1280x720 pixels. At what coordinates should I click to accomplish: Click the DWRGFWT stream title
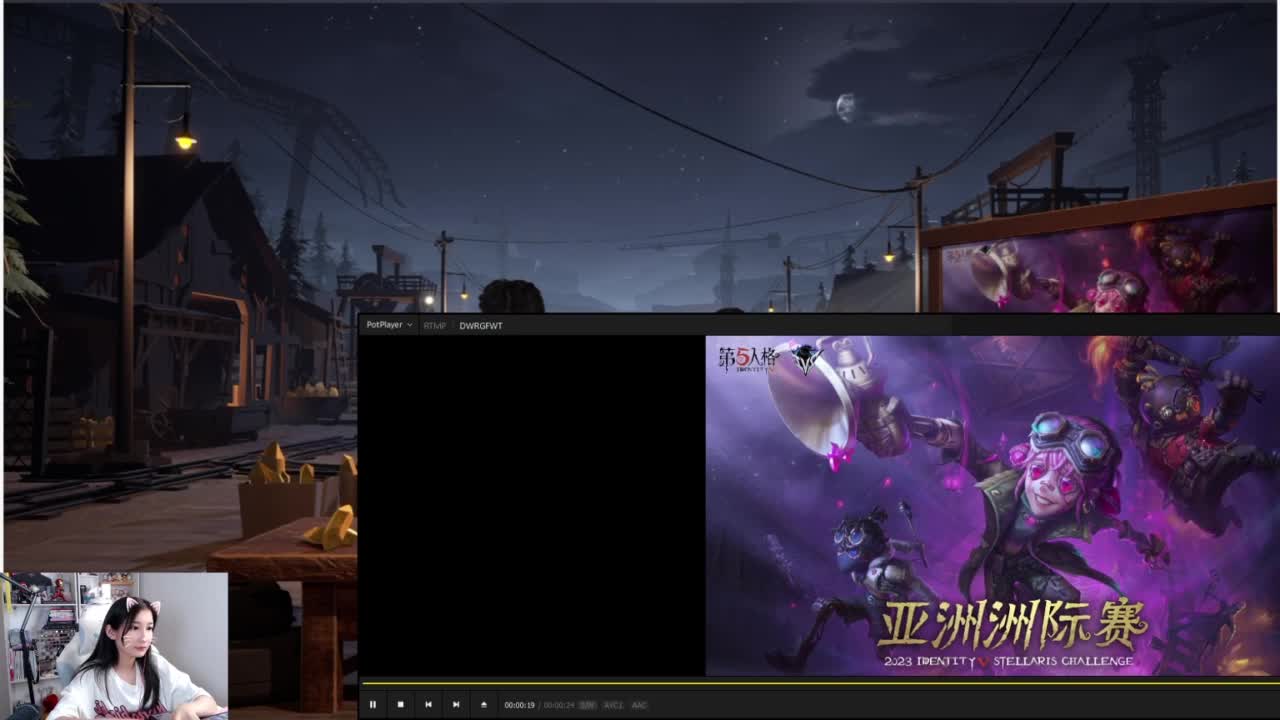coord(481,326)
